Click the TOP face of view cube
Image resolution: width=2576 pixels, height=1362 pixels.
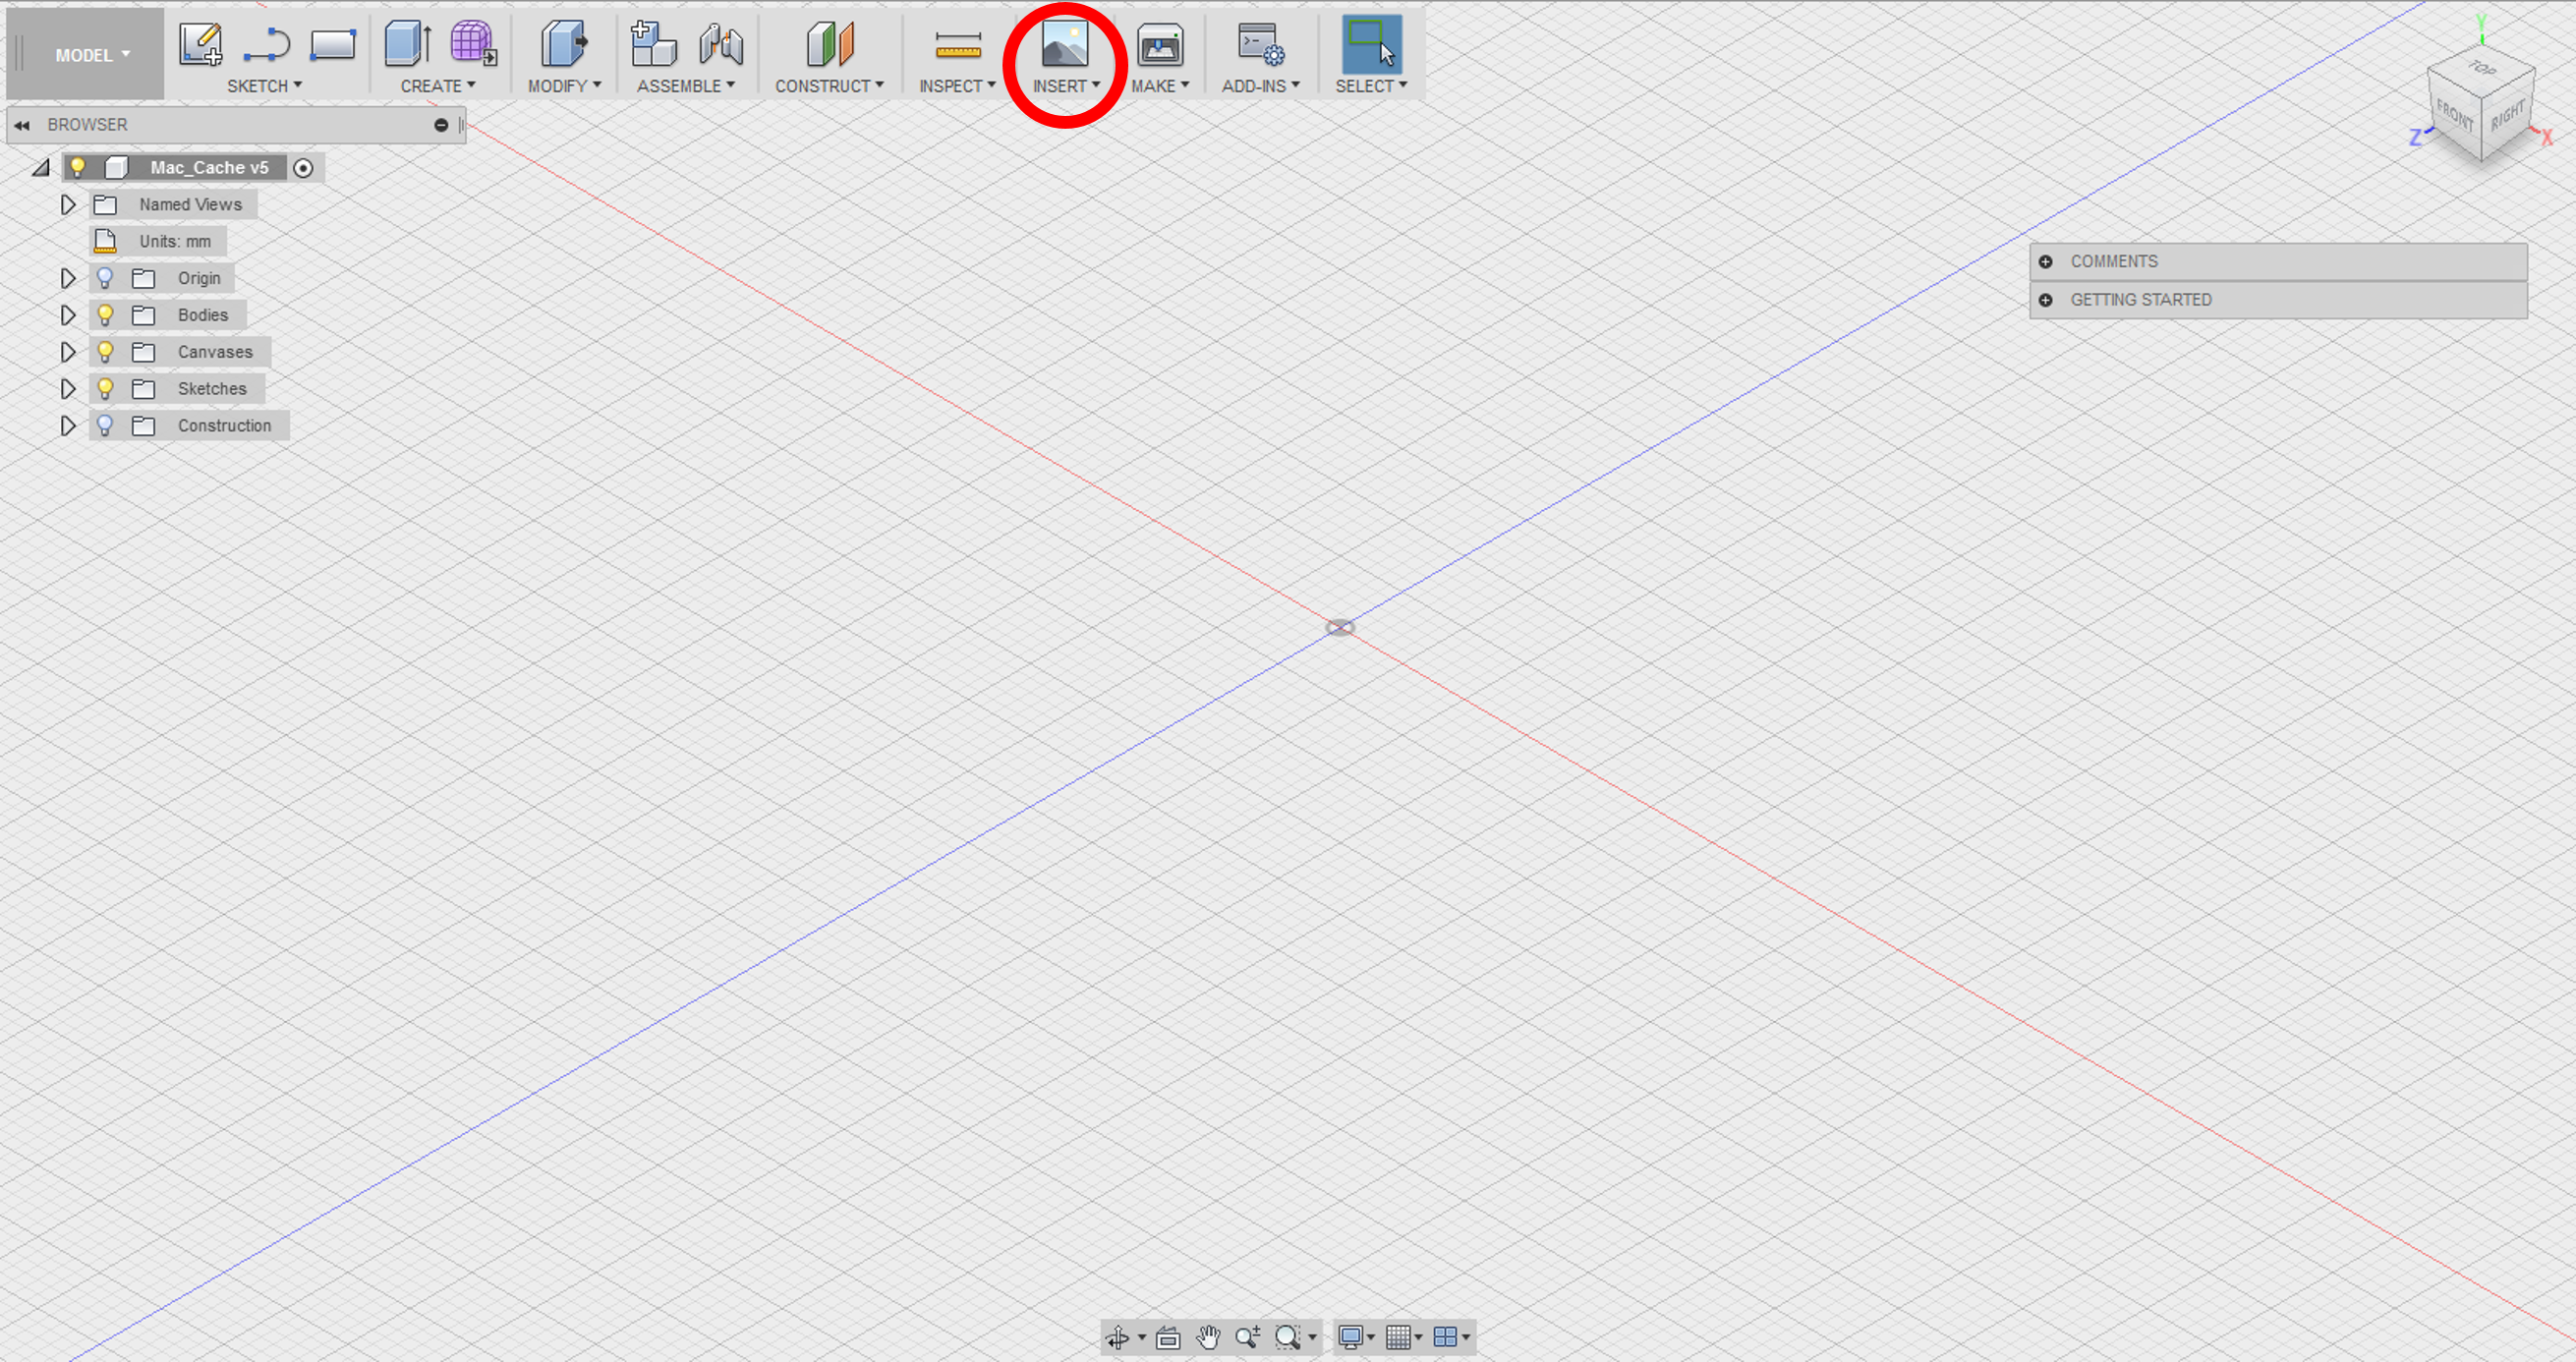click(2481, 70)
